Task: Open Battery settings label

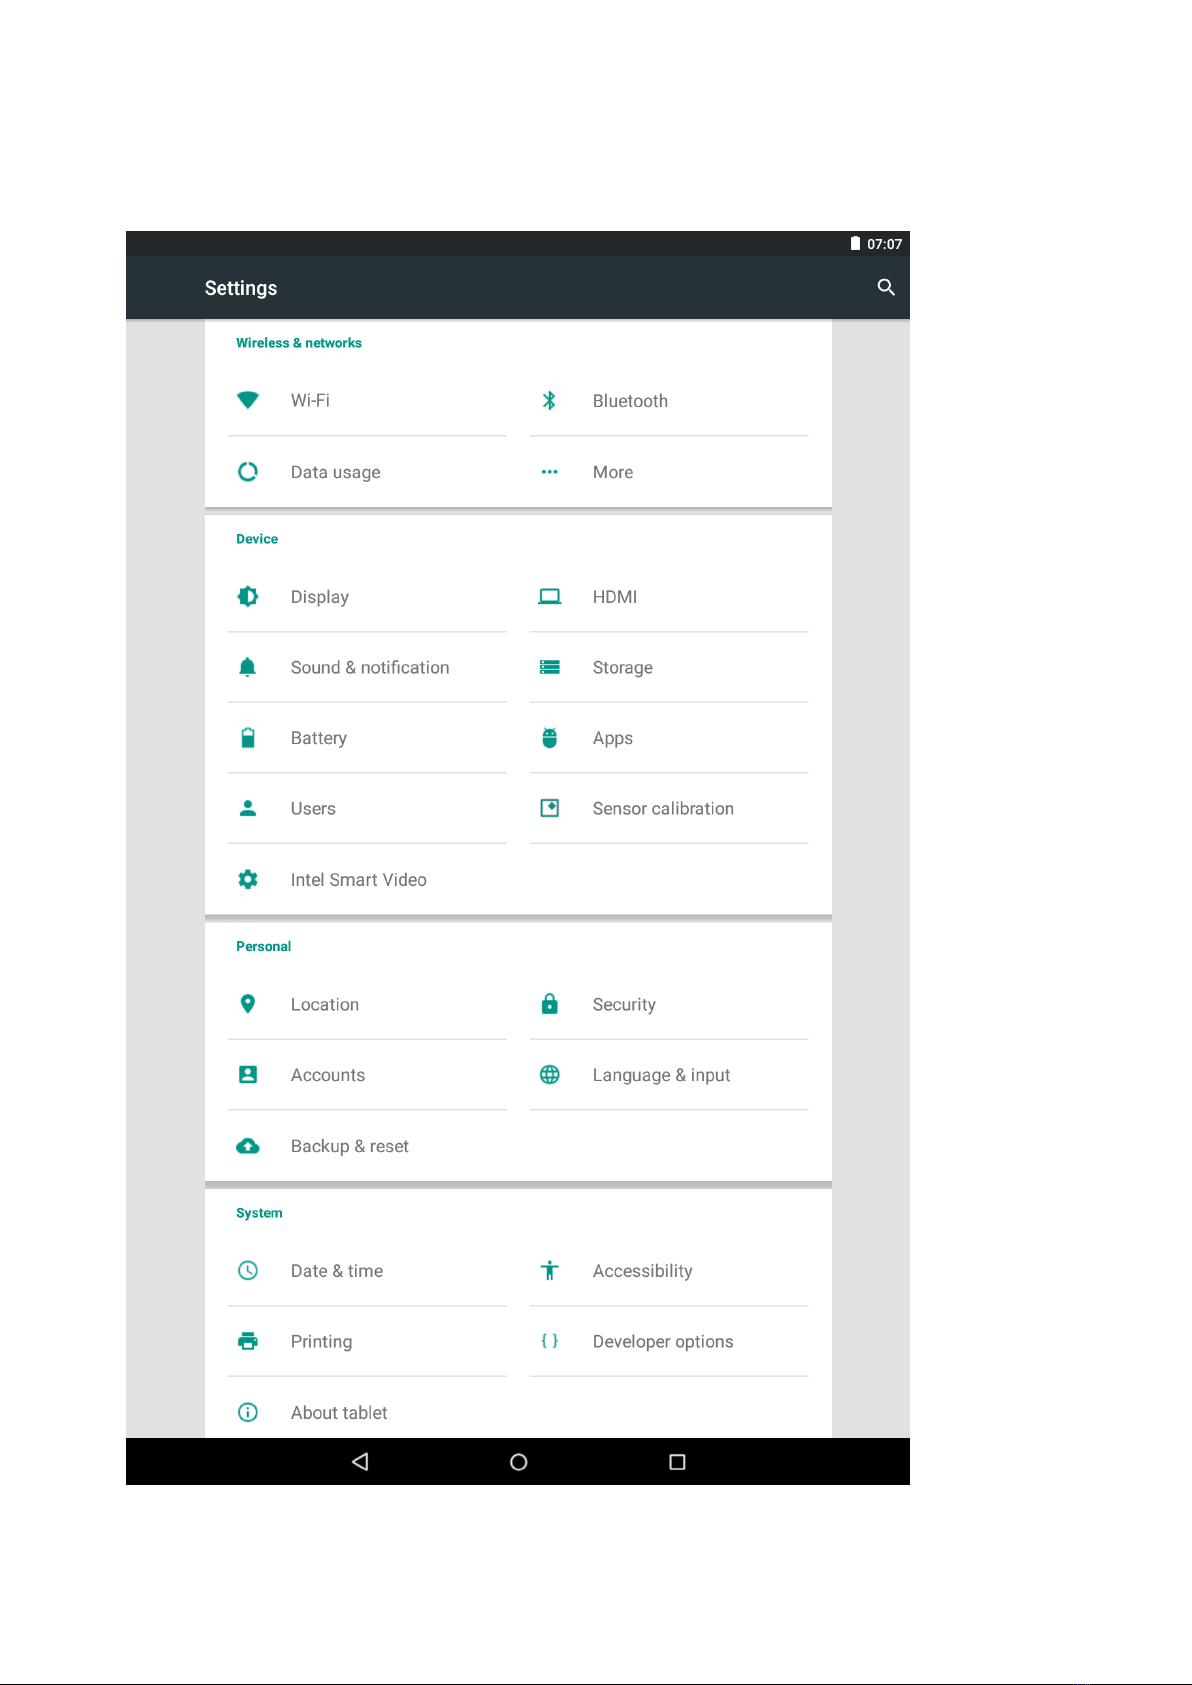Action: (319, 738)
